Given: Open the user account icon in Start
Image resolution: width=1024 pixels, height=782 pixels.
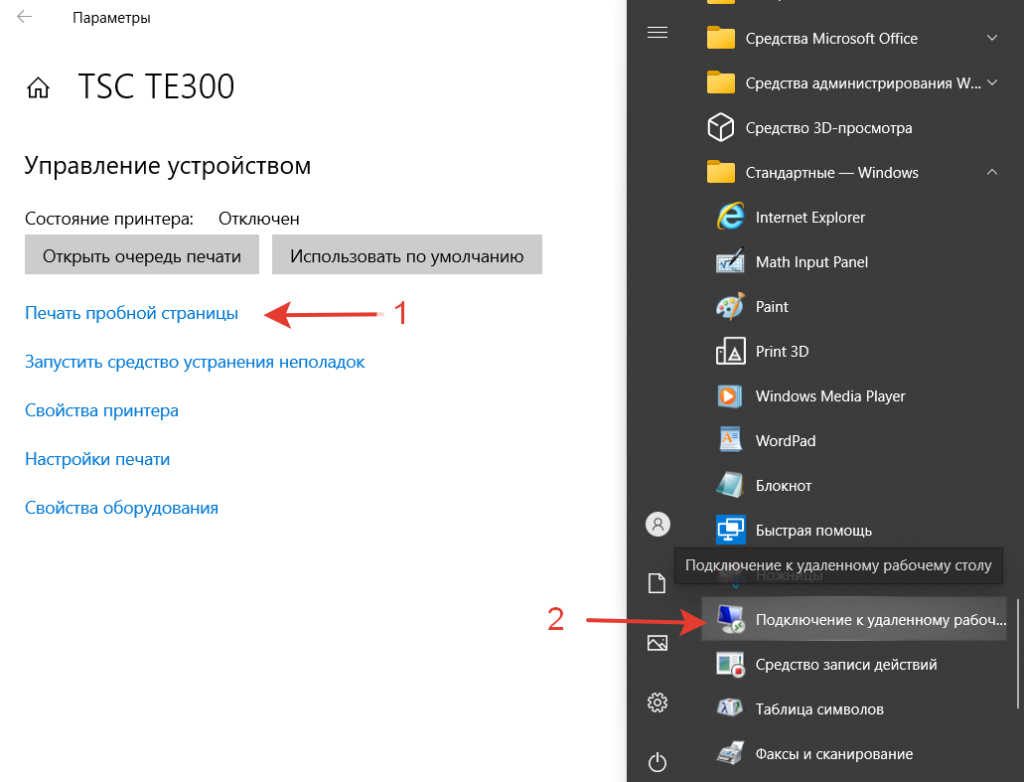Looking at the screenshot, I should click(658, 524).
